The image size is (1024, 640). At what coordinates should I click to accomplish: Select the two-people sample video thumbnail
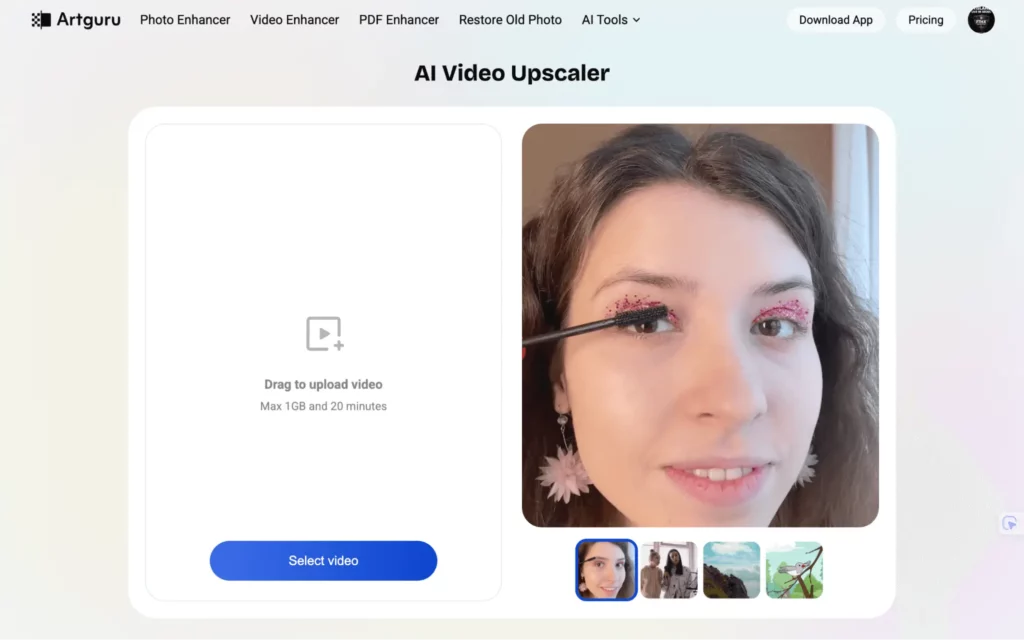coord(668,568)
